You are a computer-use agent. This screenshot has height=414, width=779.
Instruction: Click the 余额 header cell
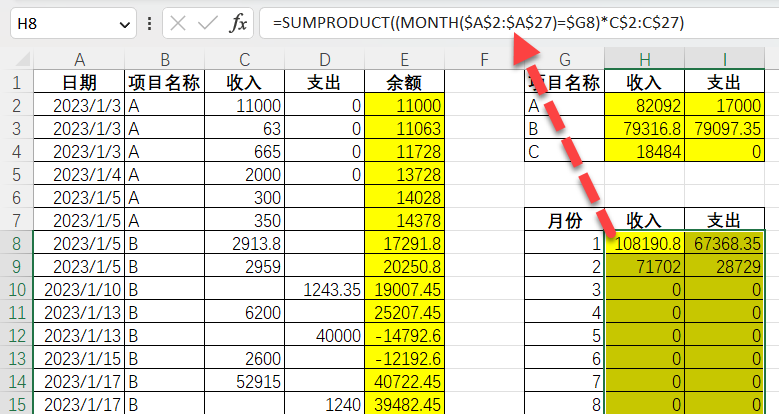pos(404,82)
